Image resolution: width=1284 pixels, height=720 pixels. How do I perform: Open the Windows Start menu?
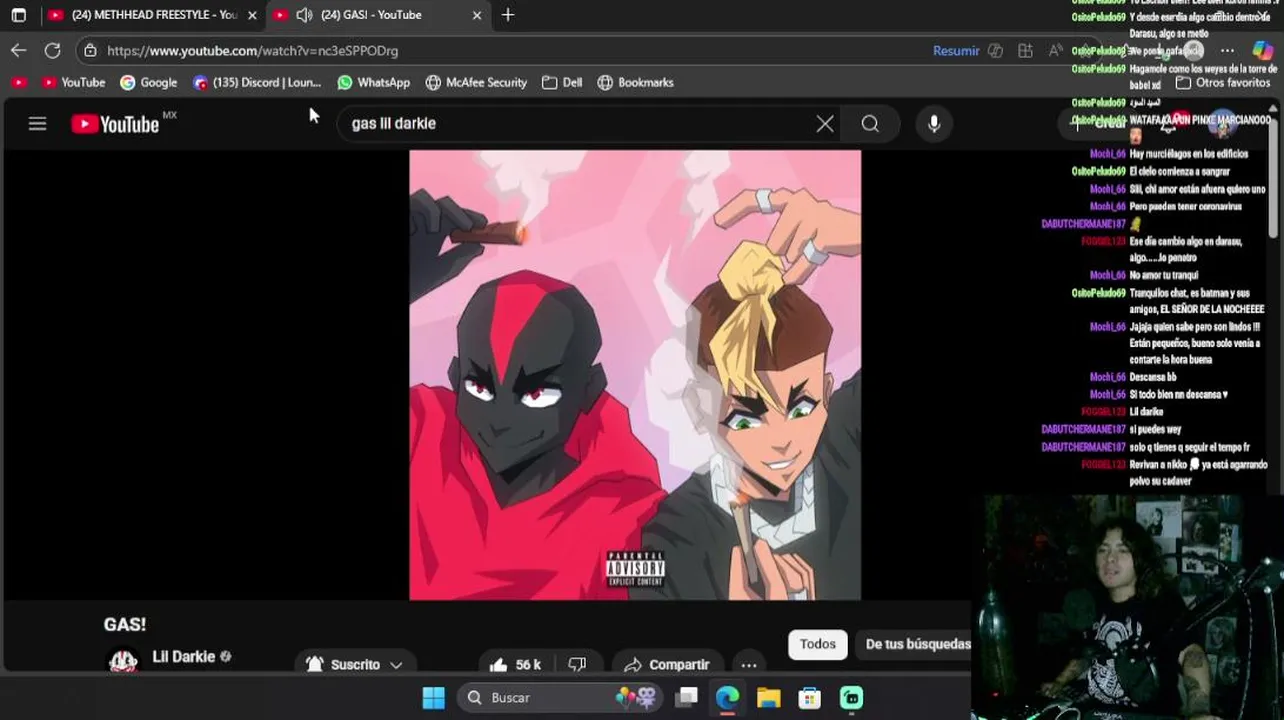[433, 698]
